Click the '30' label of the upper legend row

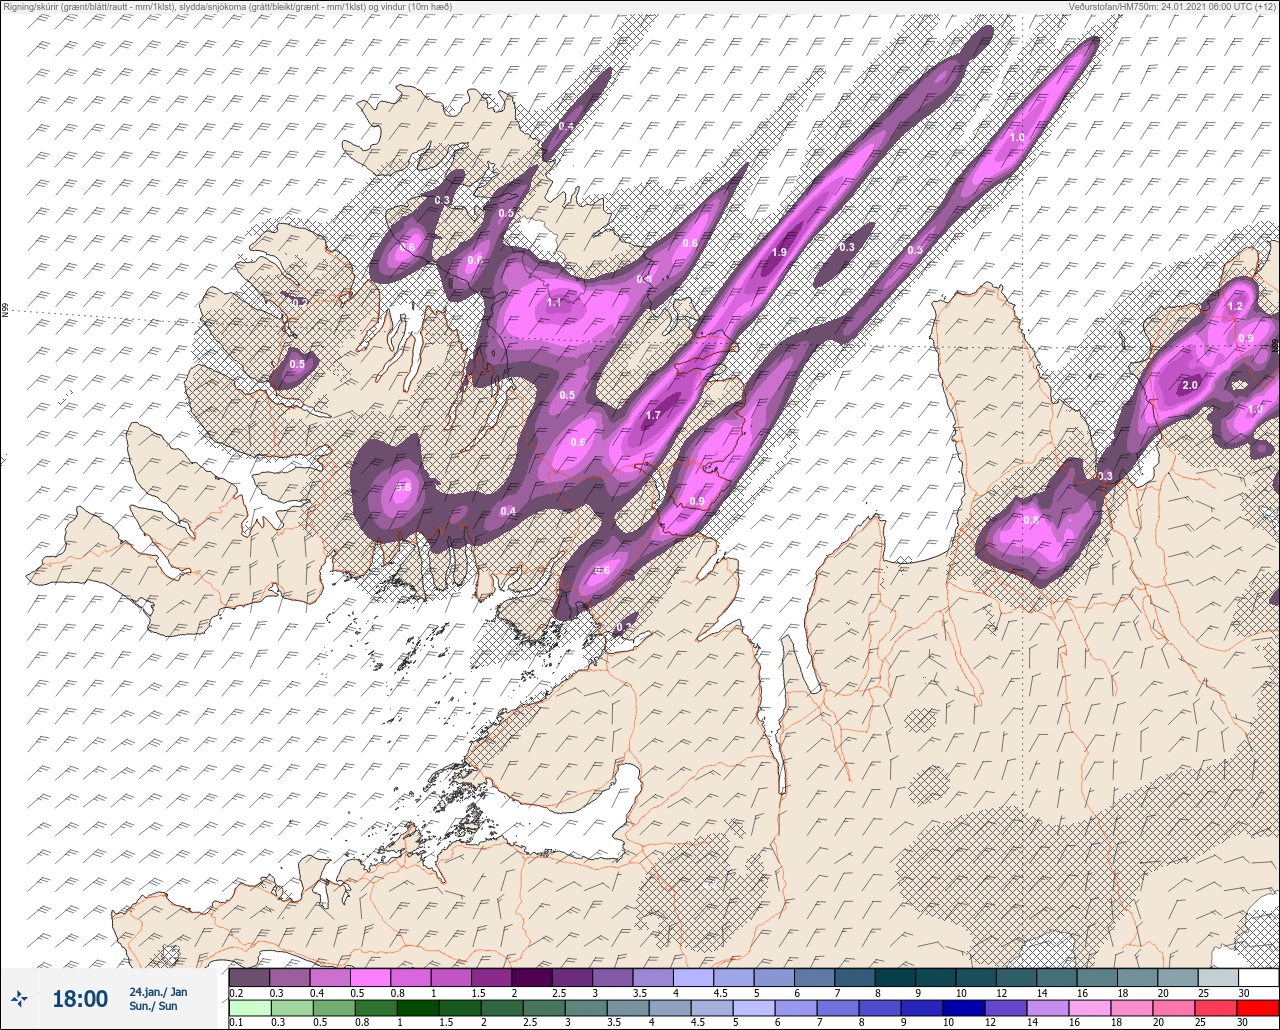[1243, 992]
